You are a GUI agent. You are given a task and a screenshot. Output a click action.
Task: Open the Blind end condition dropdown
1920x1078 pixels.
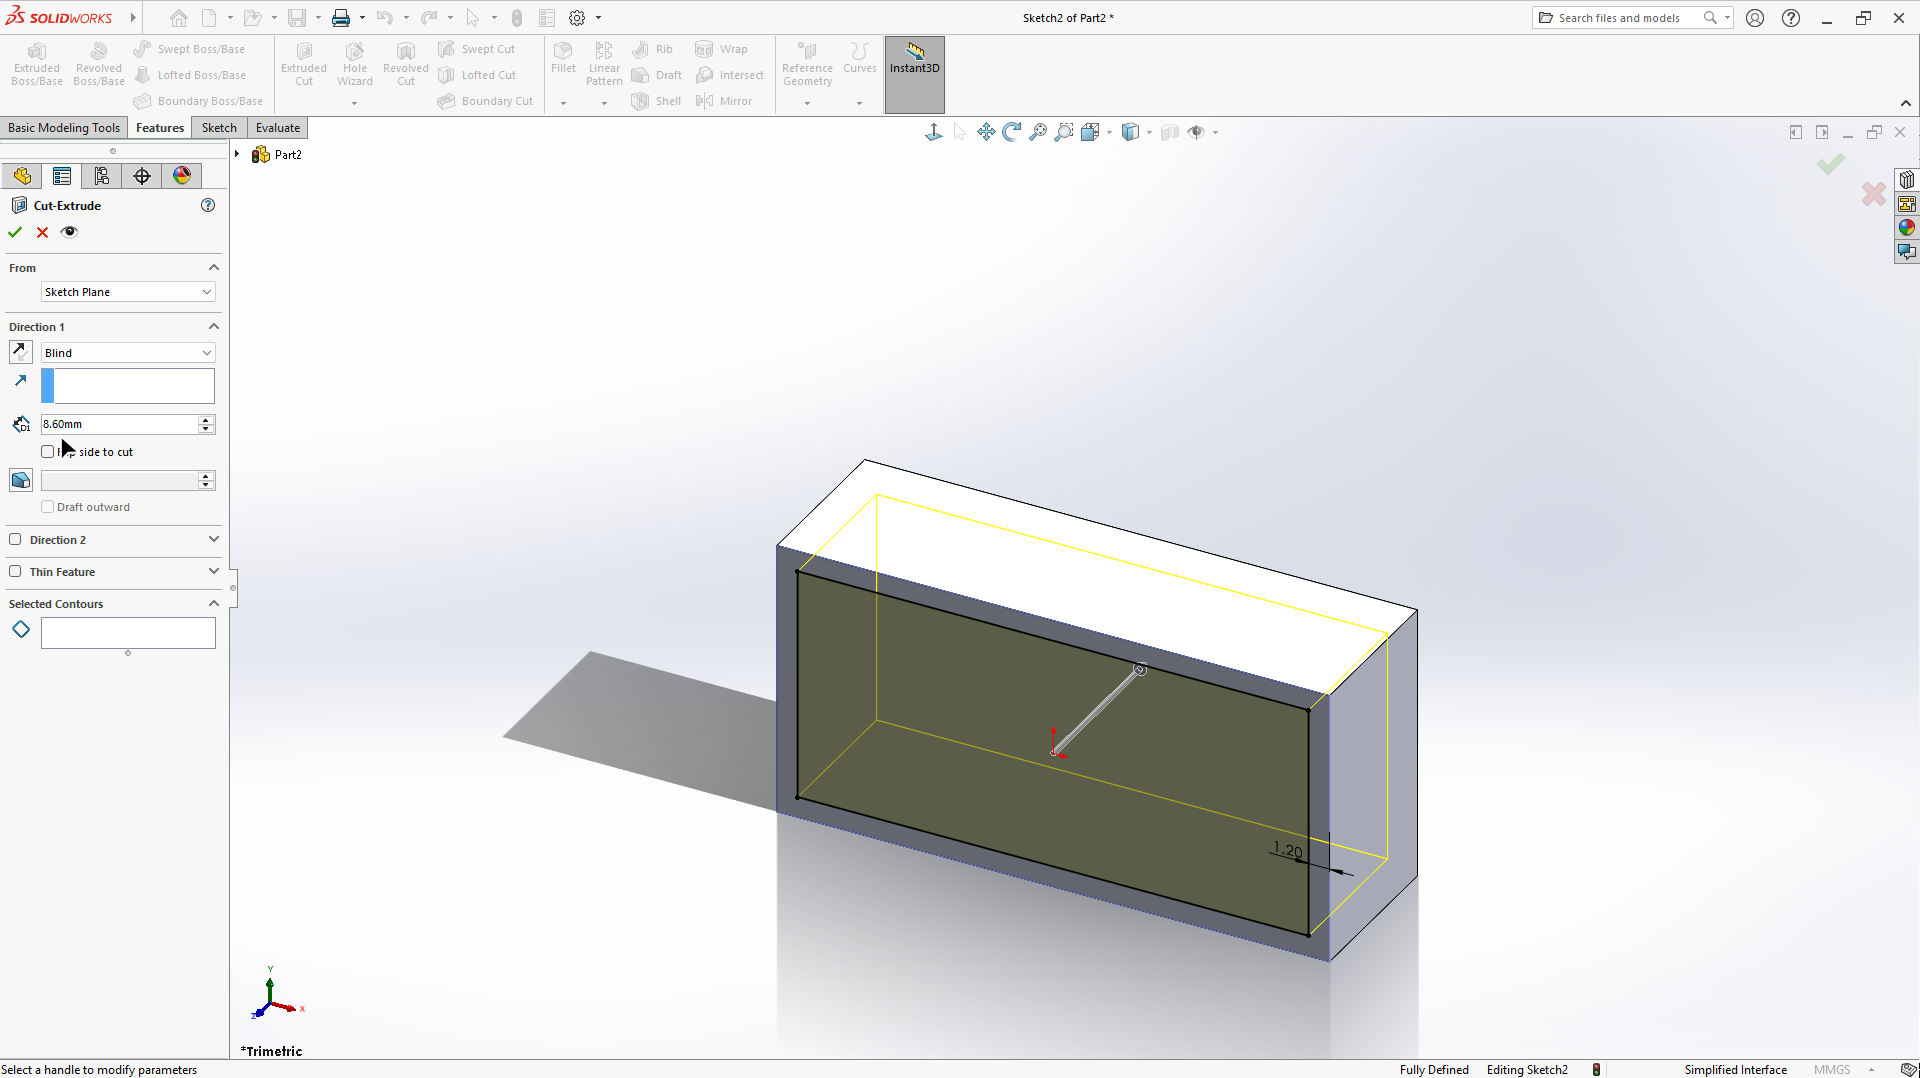click(x=128, y=353)
